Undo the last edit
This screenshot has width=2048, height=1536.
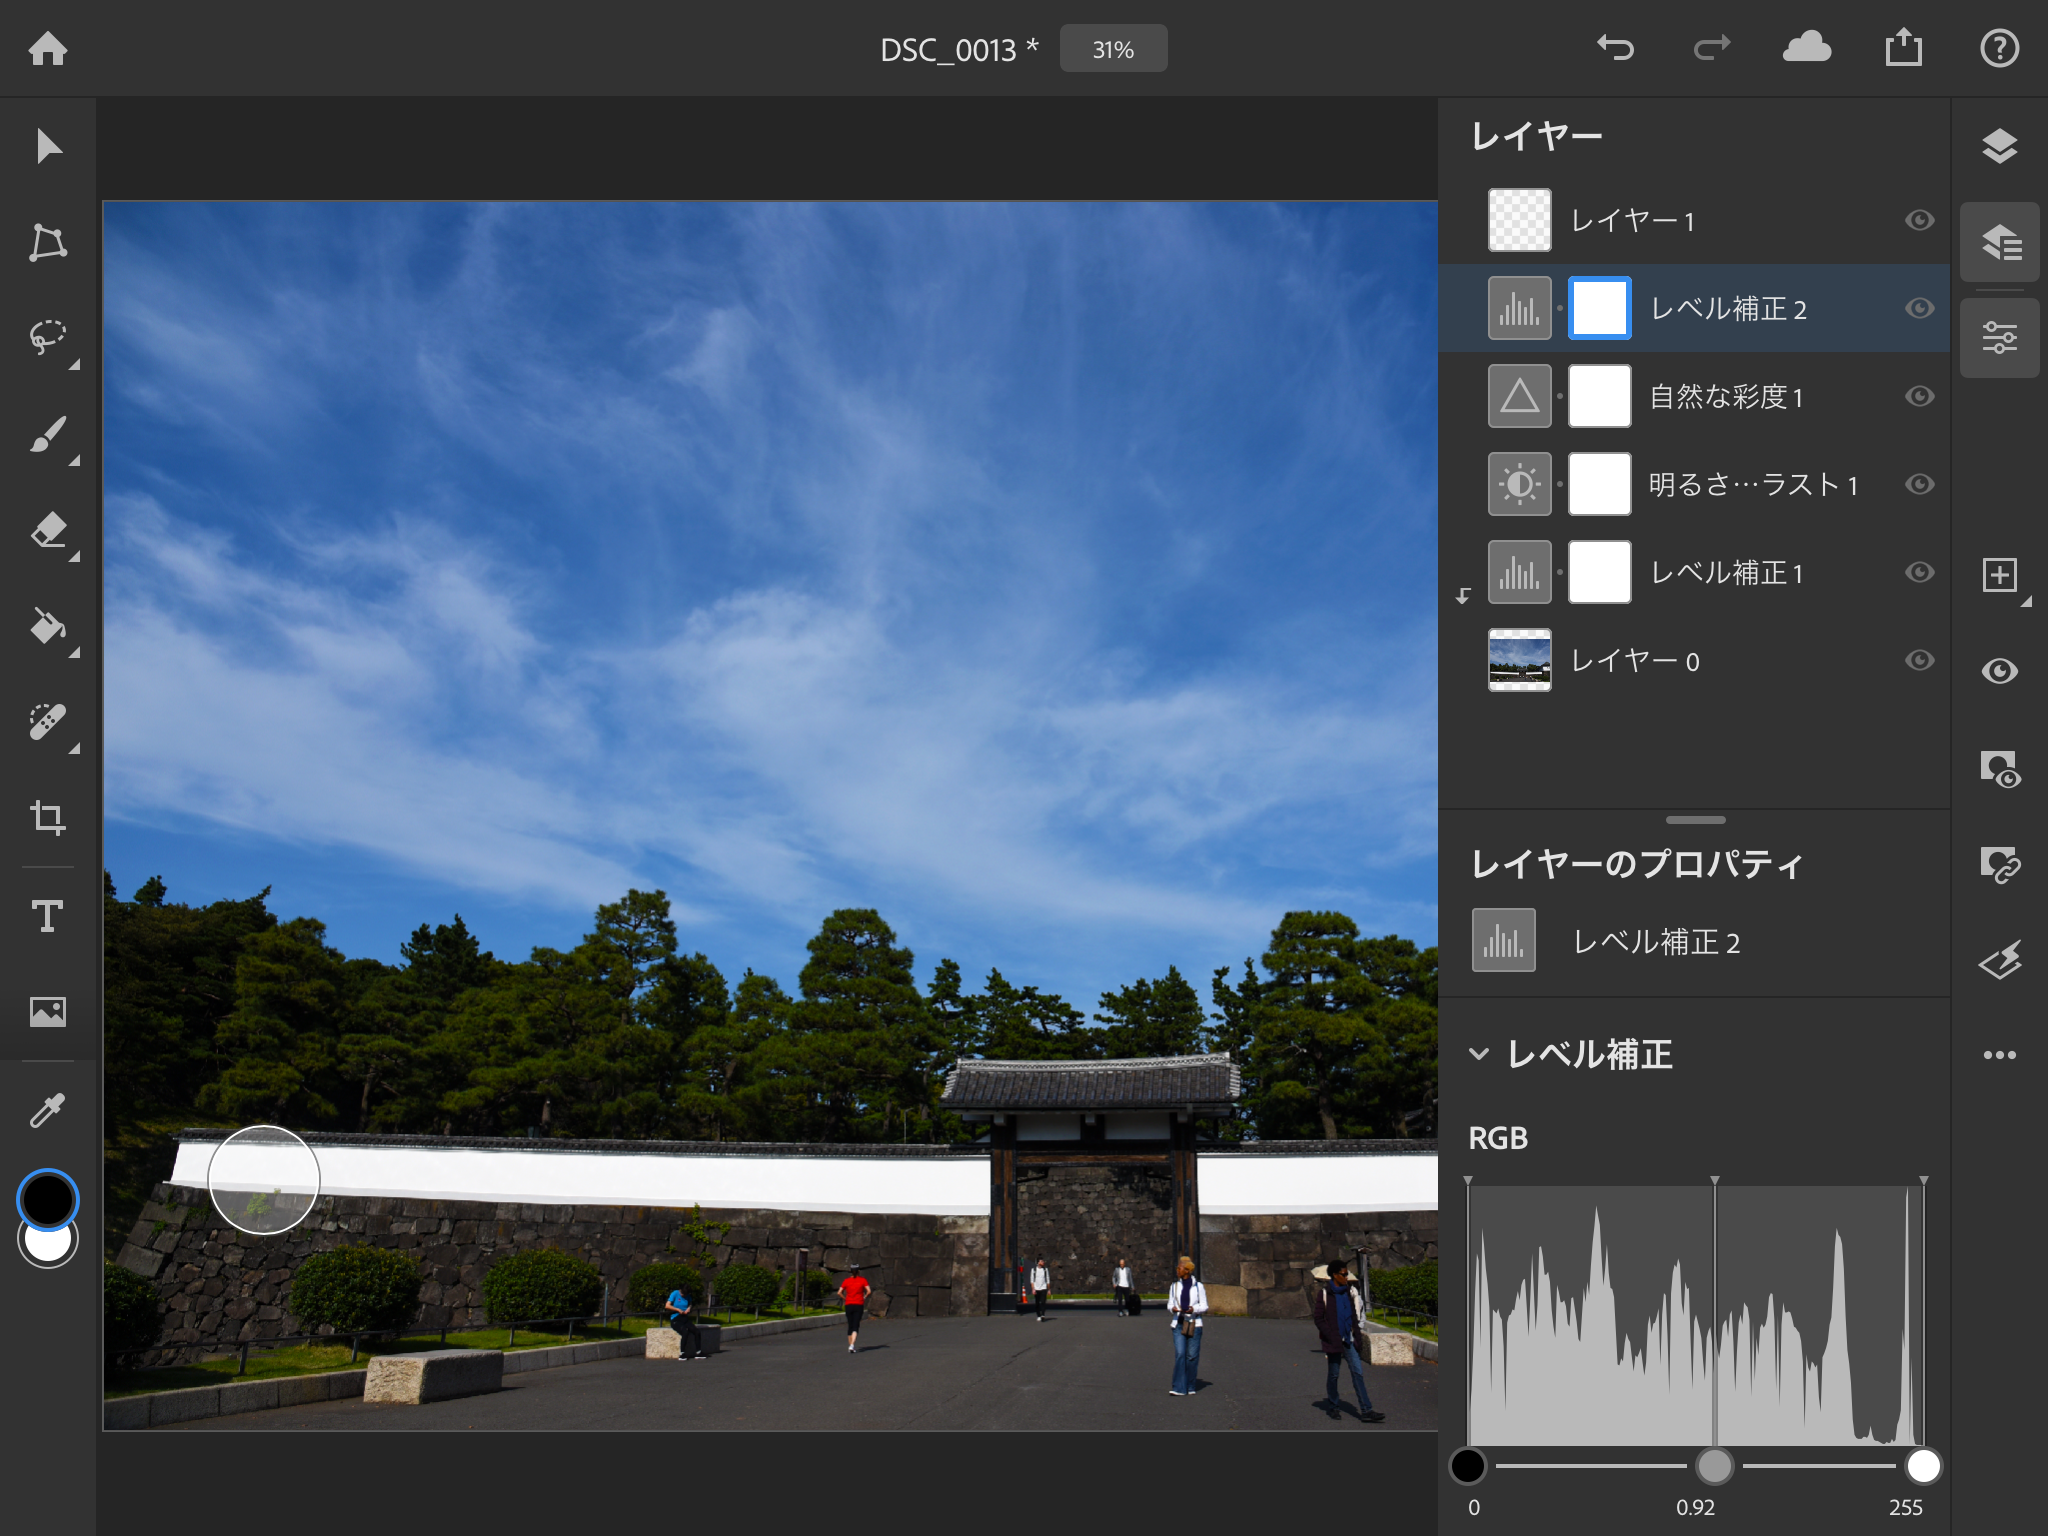[x=1616, y=47]
